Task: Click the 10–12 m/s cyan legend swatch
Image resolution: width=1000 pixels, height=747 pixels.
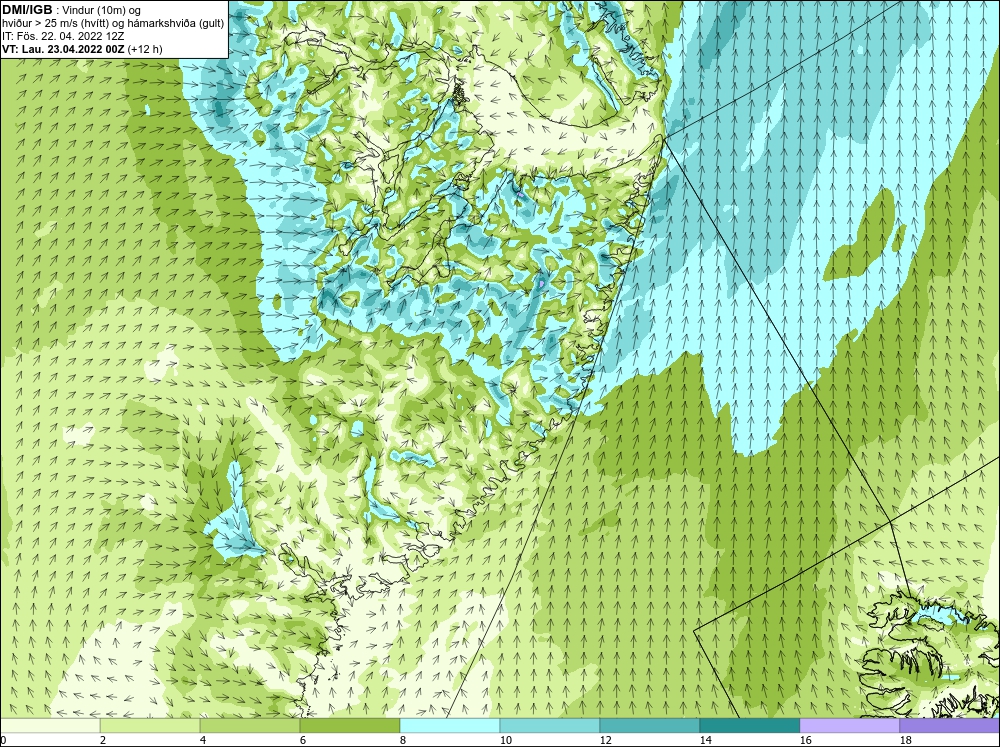Action: (550, 726)
